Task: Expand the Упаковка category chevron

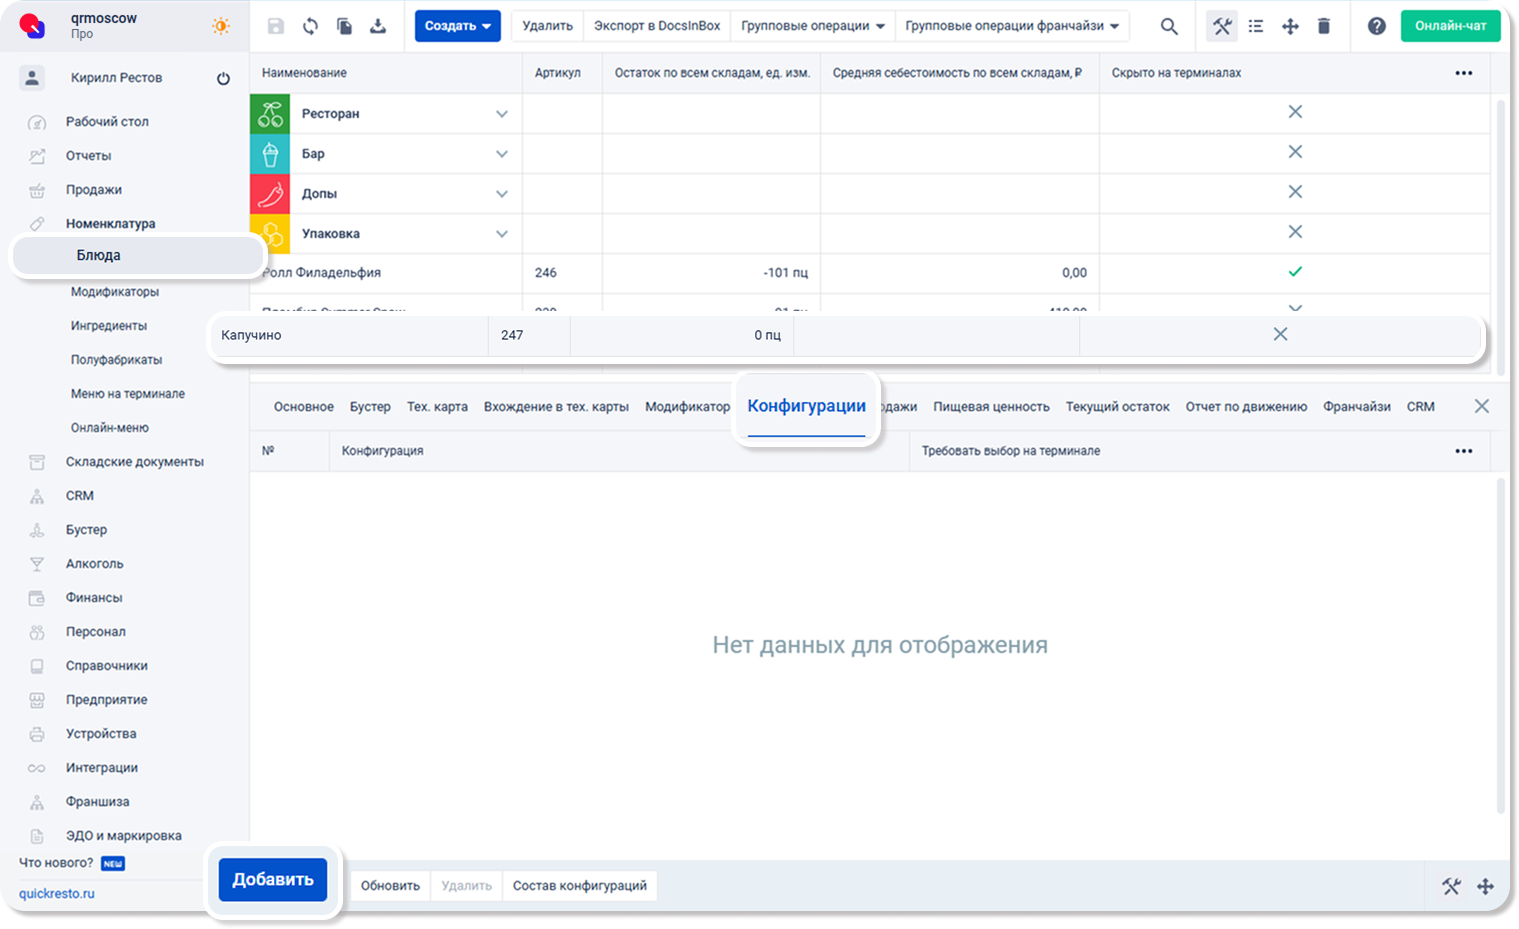Action: (502, 234)
